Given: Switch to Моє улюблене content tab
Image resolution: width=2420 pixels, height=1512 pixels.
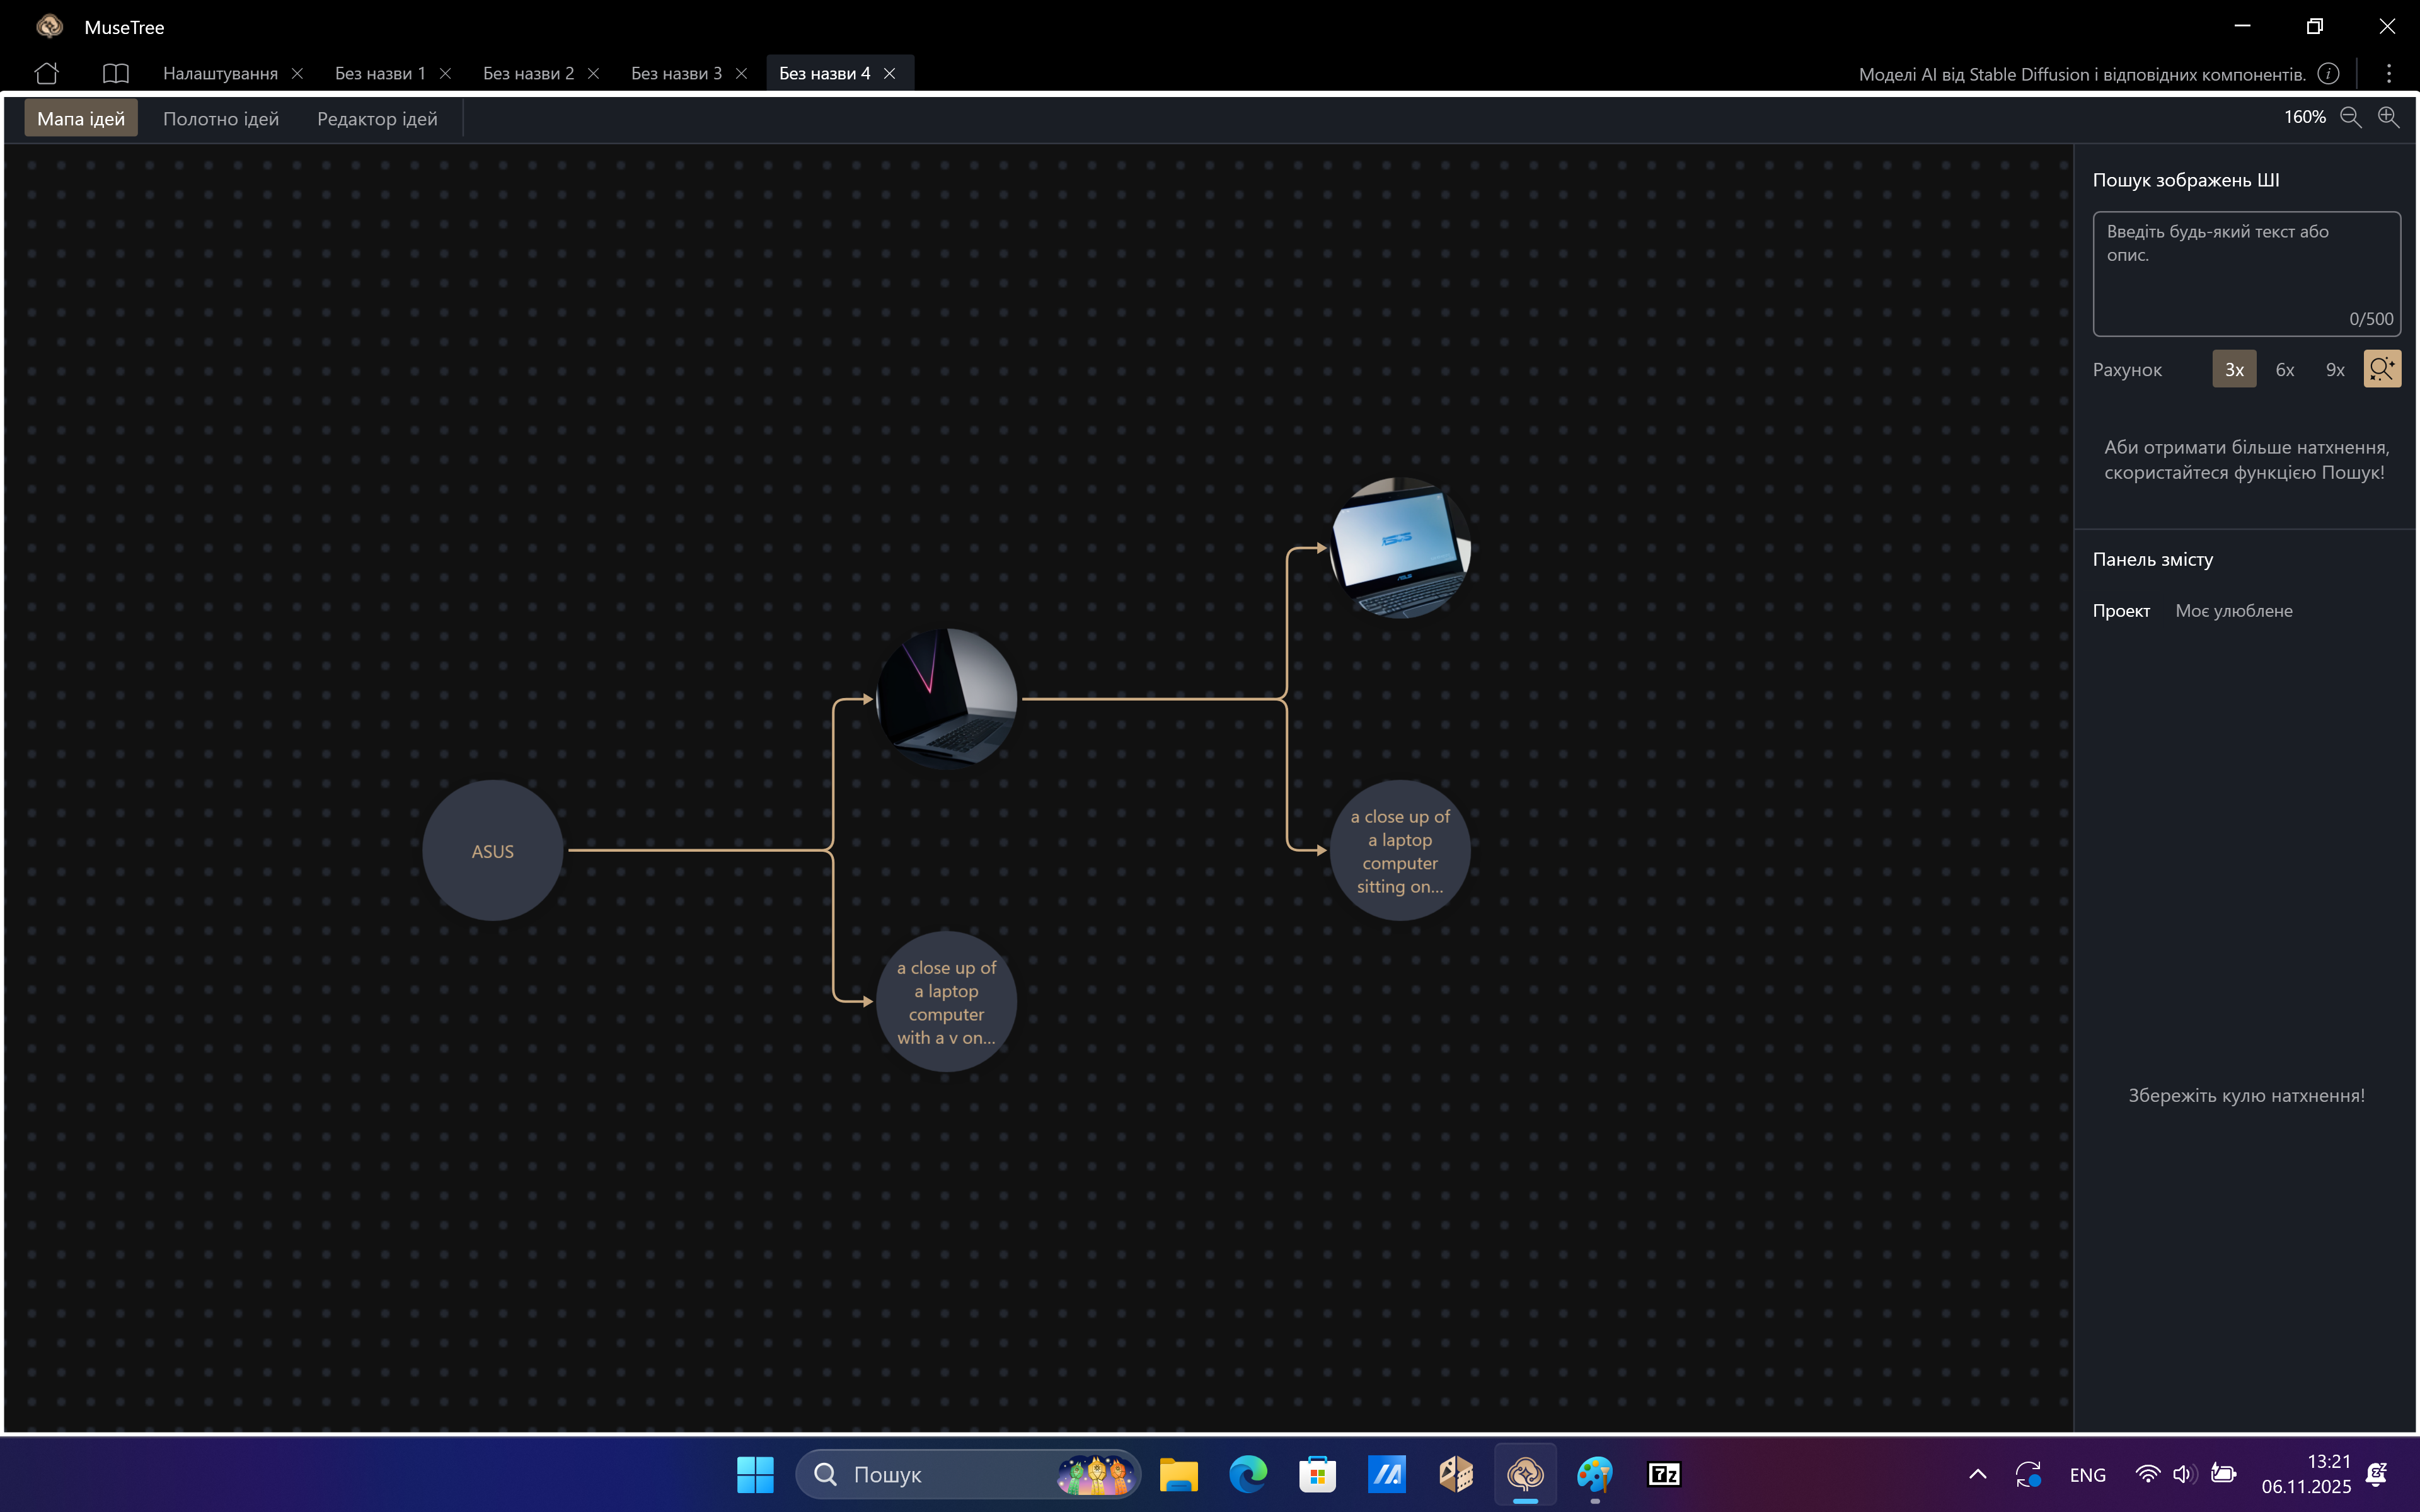Looking at the screenshot, I should coord(2233,611).
